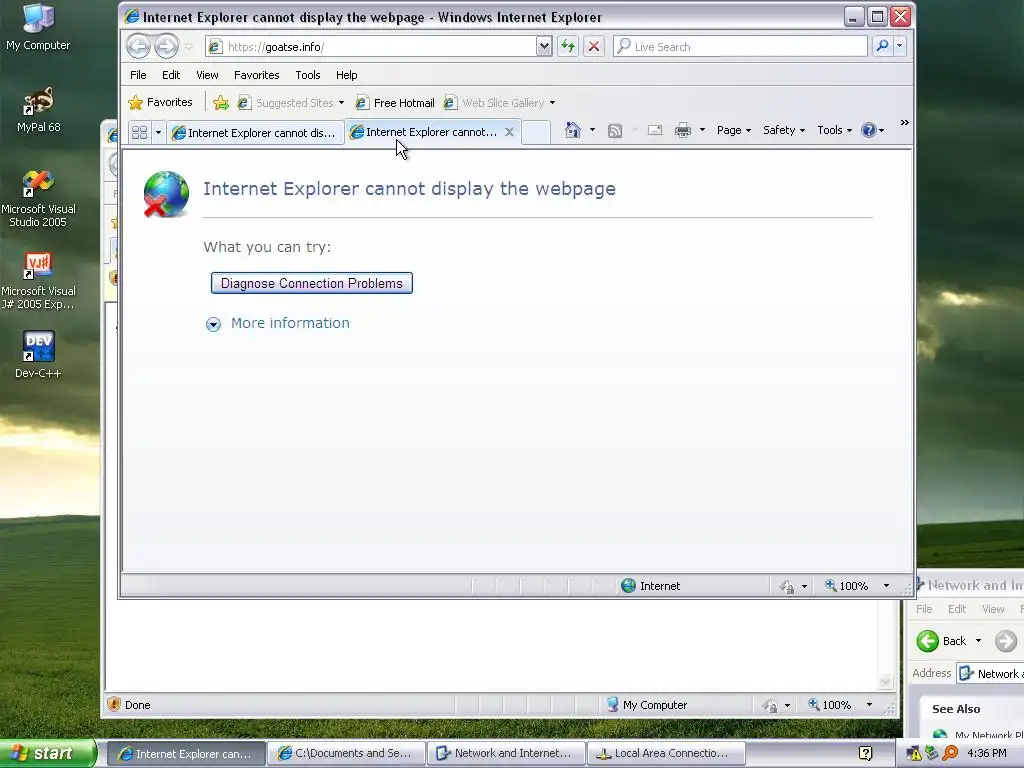This screenshot has height=768, width=1024.
Task: Click the Print icon
Action: click(682, 130)
